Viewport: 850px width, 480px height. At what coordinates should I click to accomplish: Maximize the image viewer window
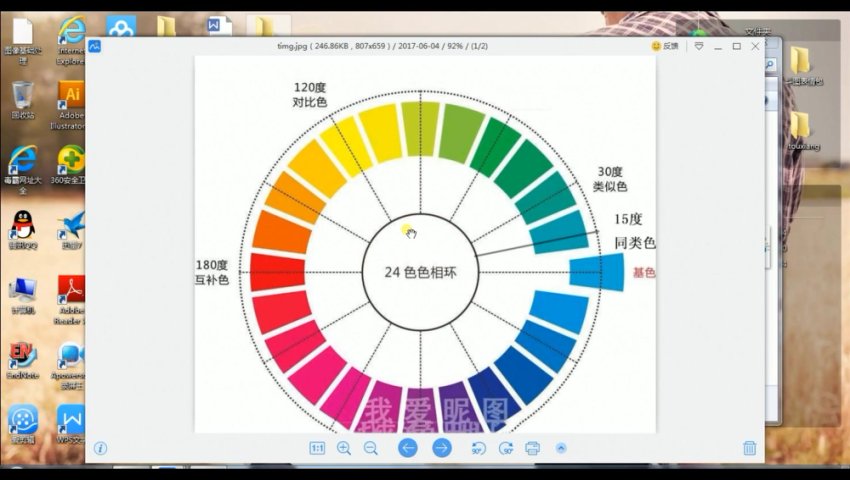tap(737, 46)
